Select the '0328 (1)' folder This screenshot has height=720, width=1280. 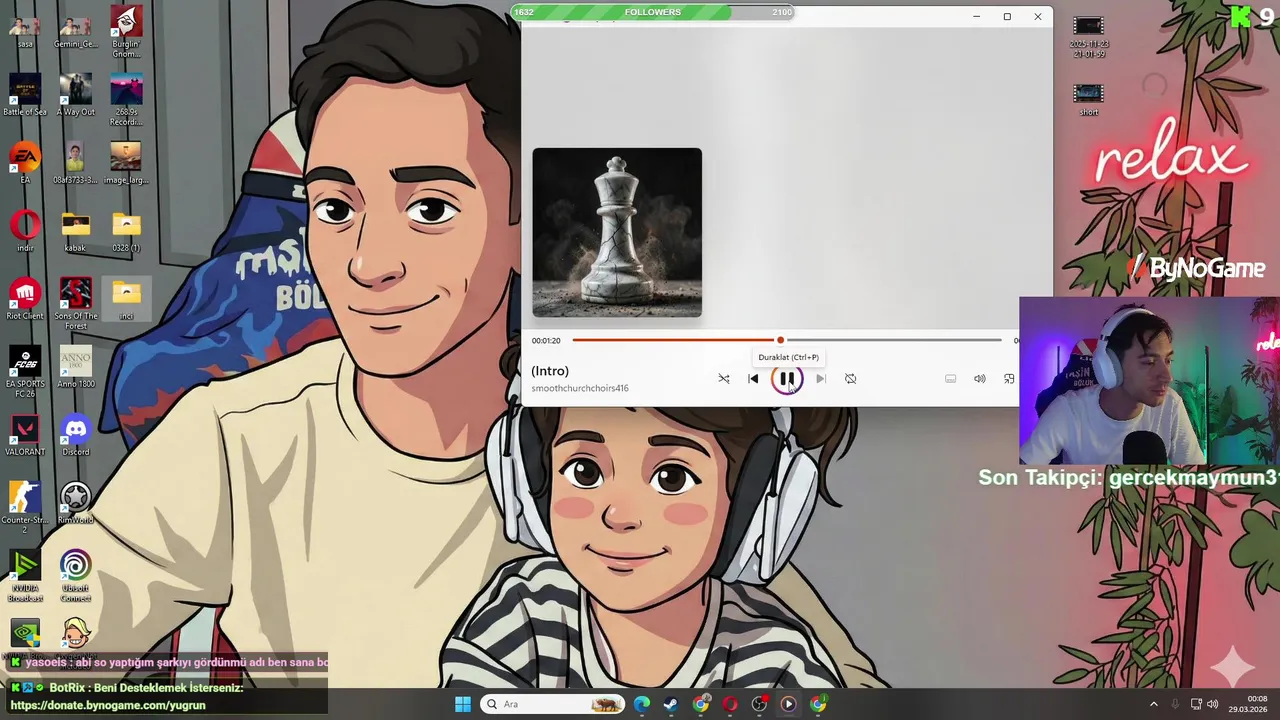[126, 231]
